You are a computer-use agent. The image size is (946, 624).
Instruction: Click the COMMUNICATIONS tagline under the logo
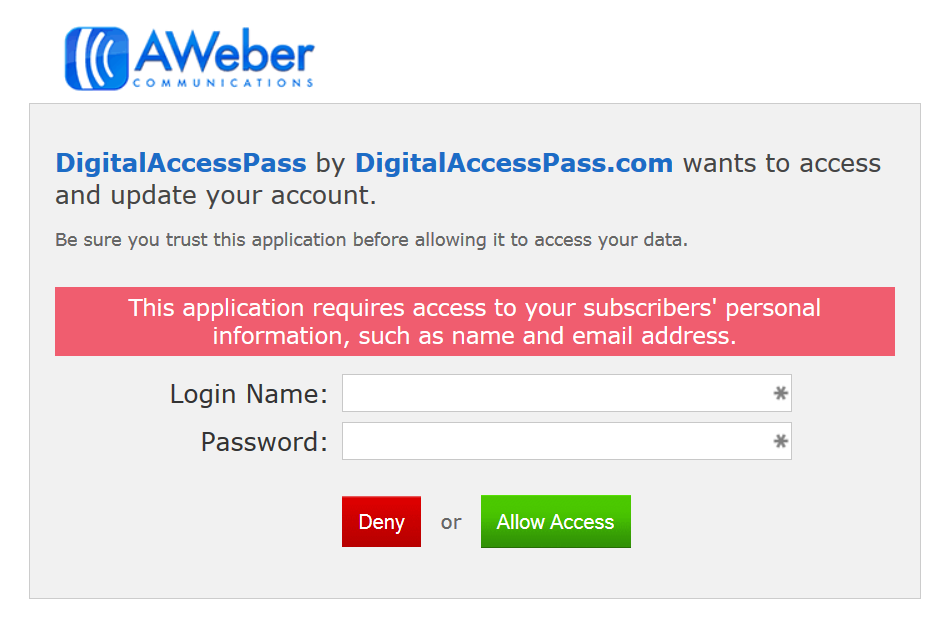point(223,83)
